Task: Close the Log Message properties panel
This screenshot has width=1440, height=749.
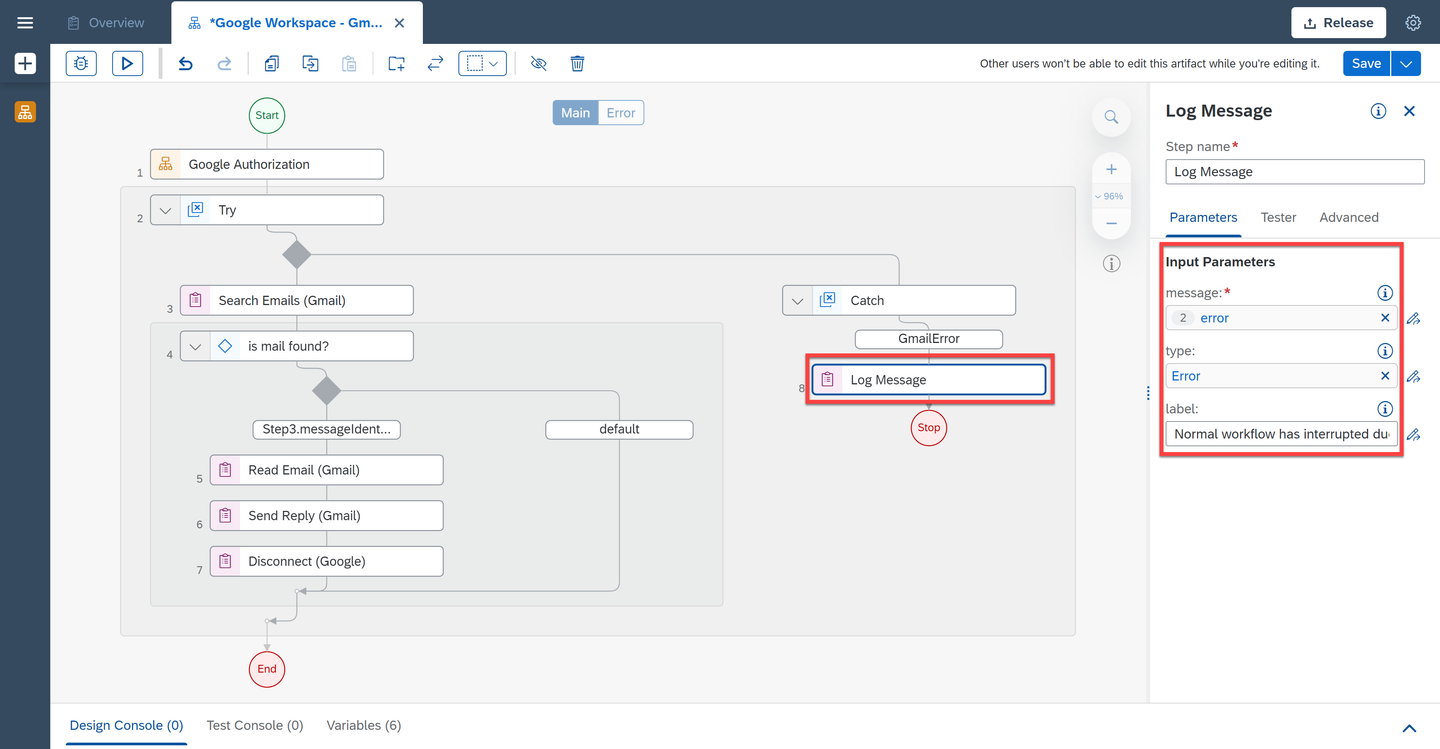Action: coord(1410,111)
